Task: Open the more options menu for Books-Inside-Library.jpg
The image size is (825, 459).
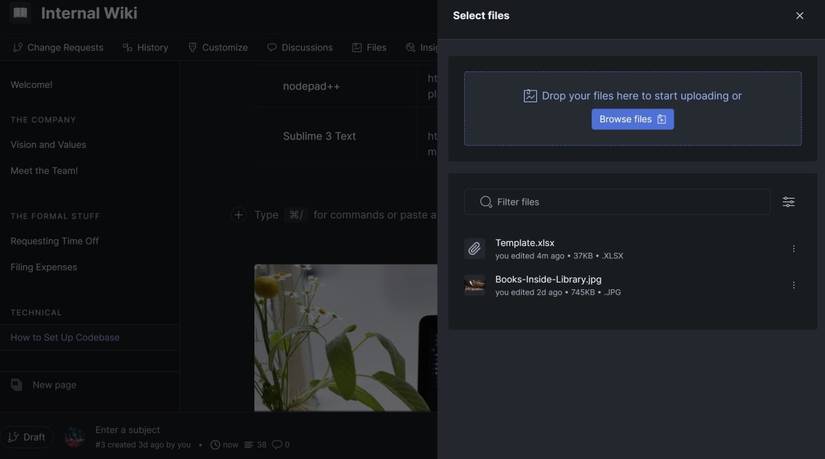Action: pos(793,285)
